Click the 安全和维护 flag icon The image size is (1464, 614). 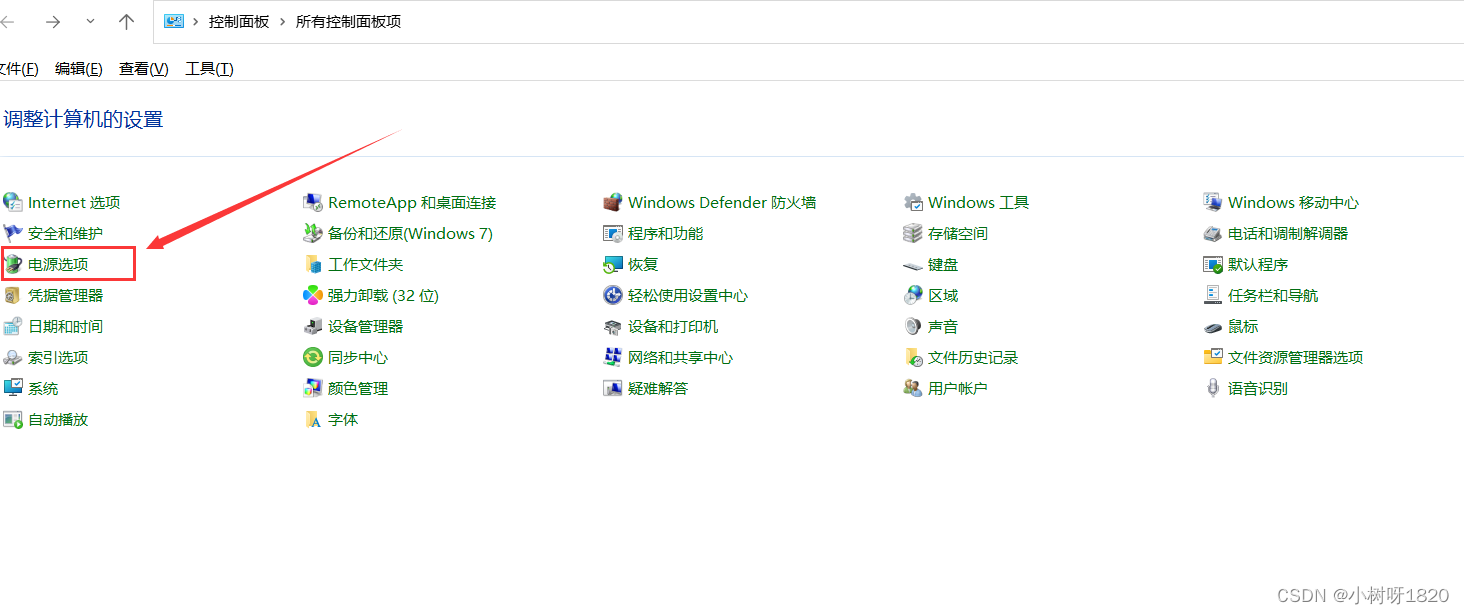click(13, 233)
